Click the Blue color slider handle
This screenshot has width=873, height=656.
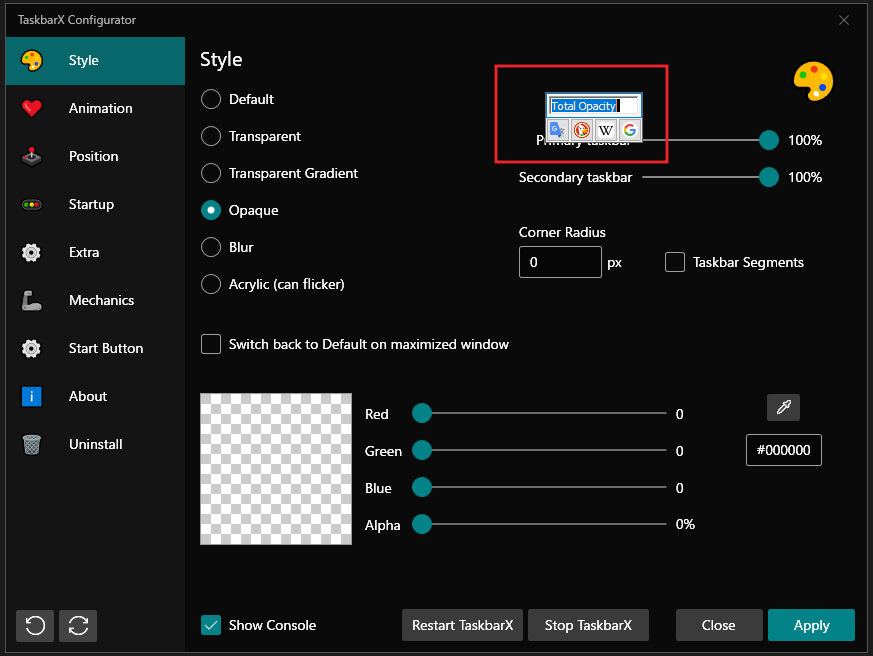pos(422,487)
